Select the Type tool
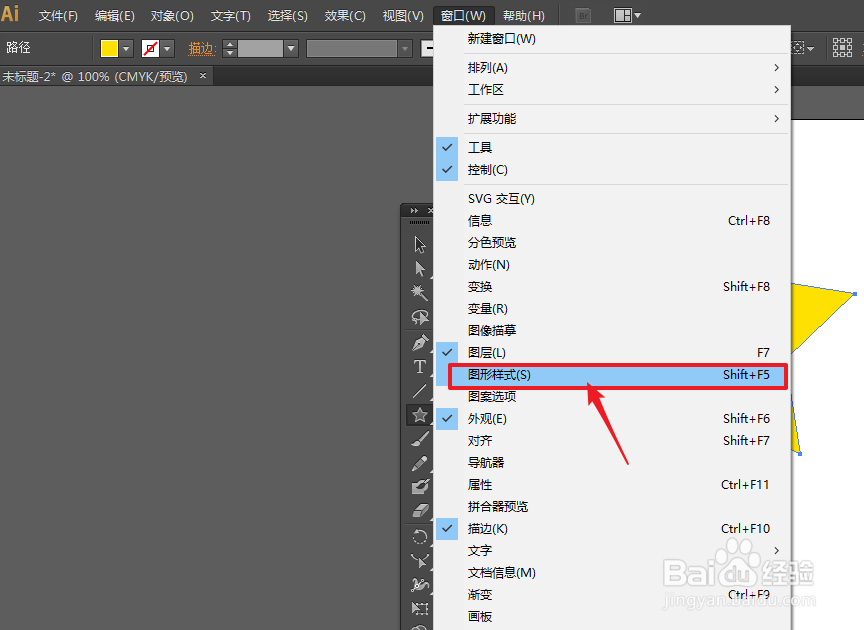The image size is (864, 630). pyautogui.click(x=419, y=366)
